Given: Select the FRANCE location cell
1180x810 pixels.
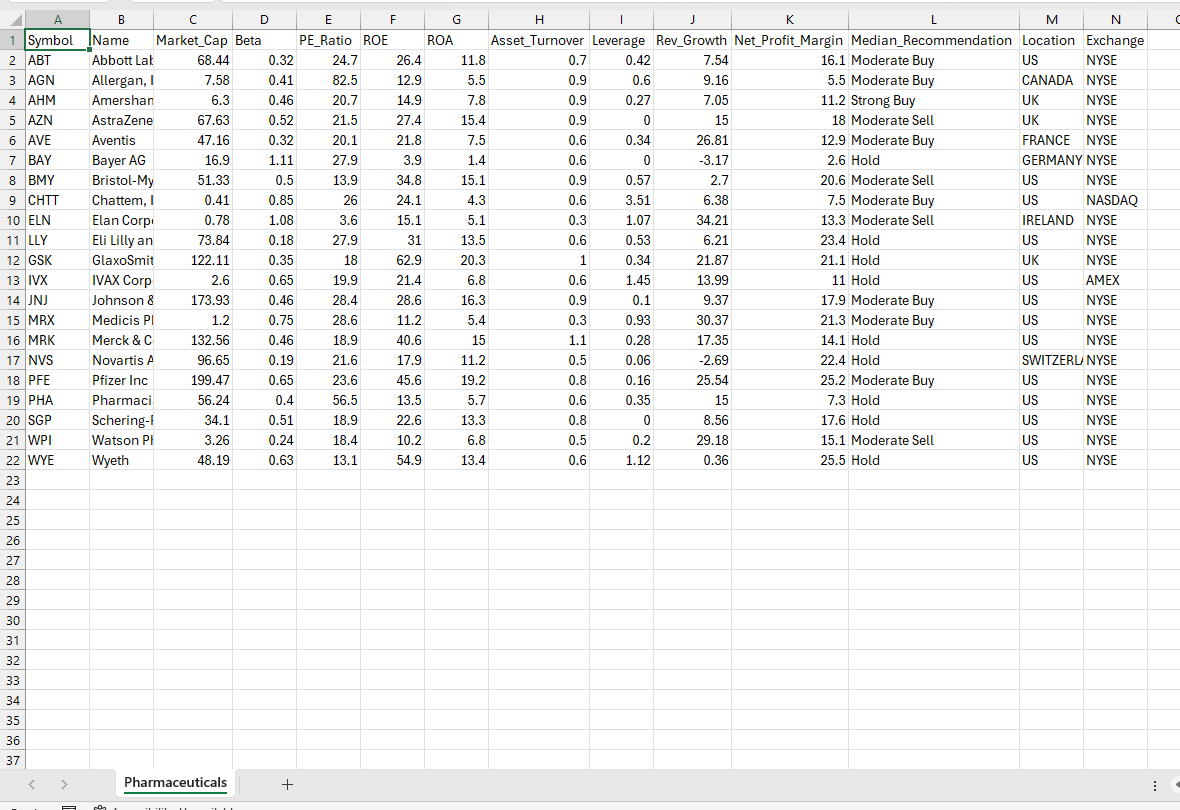Looking at the screenshot, I should click(1051, 140).
